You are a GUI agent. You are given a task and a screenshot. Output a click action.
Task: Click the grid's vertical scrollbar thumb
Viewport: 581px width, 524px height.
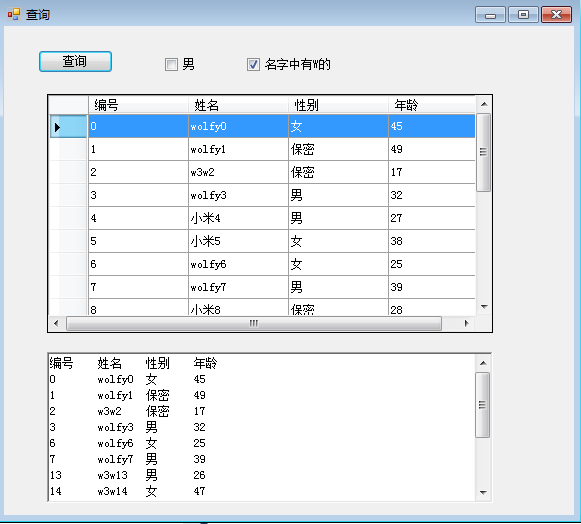(x=483, y=152)
